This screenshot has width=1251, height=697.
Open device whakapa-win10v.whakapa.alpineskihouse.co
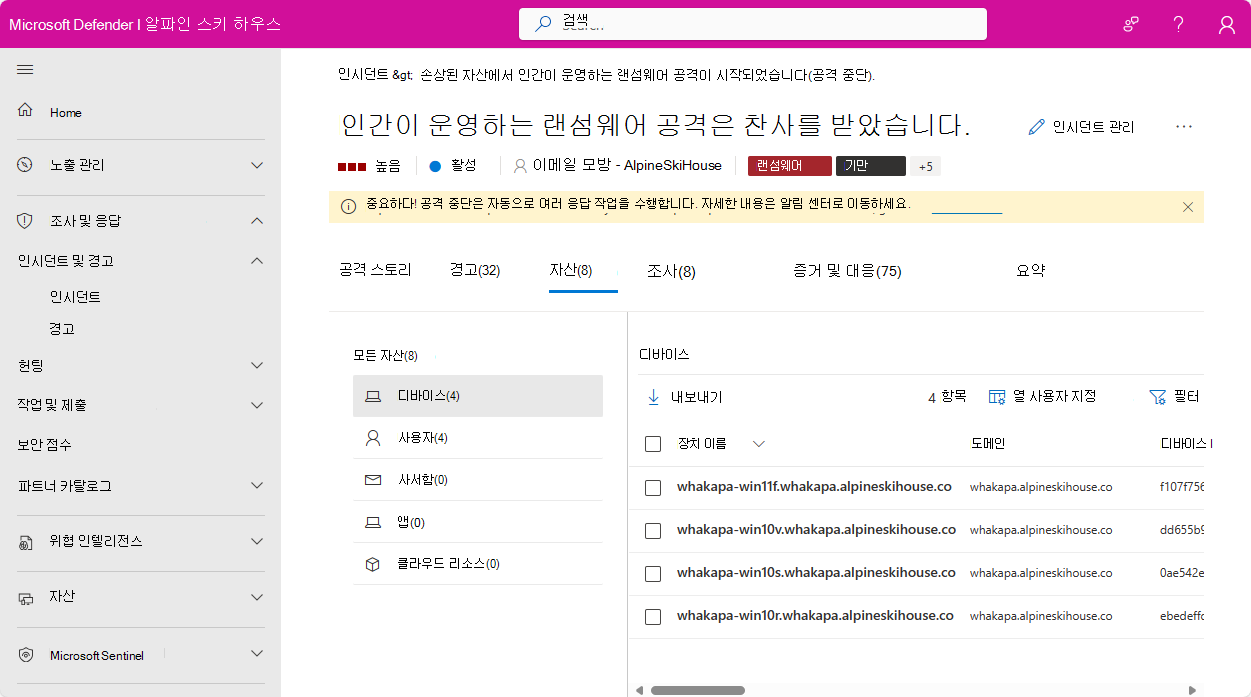(816, 530)
